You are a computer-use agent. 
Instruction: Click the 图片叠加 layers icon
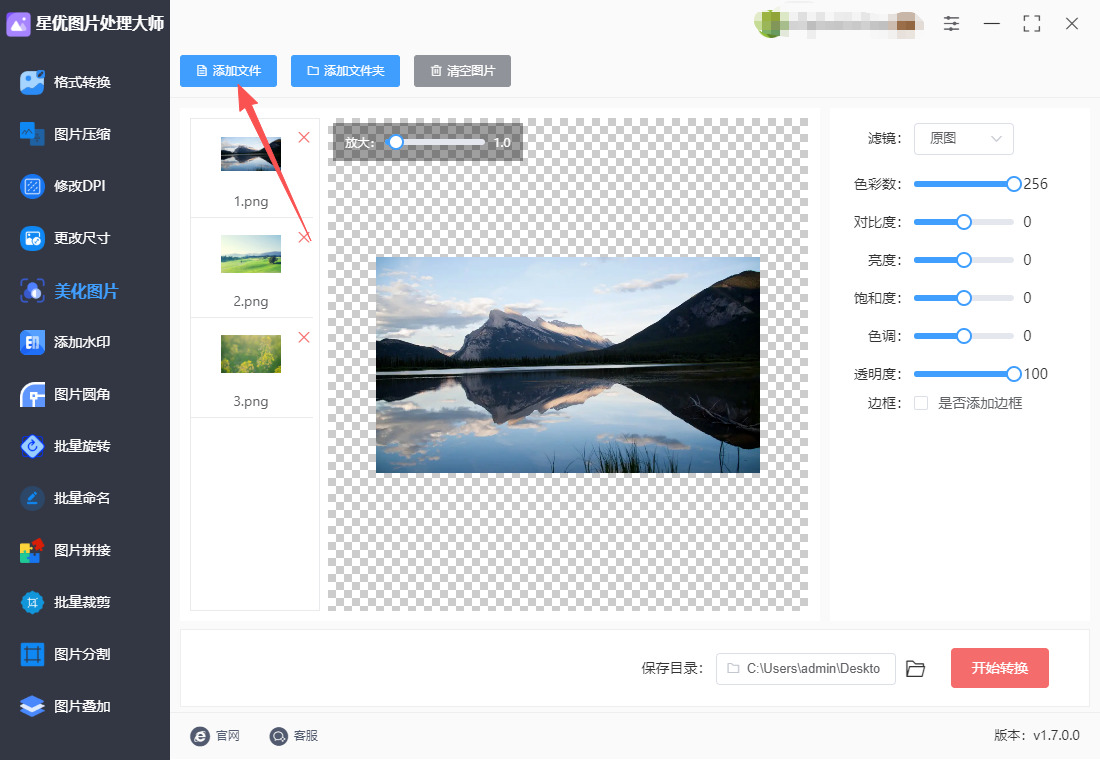click(32, 706)
